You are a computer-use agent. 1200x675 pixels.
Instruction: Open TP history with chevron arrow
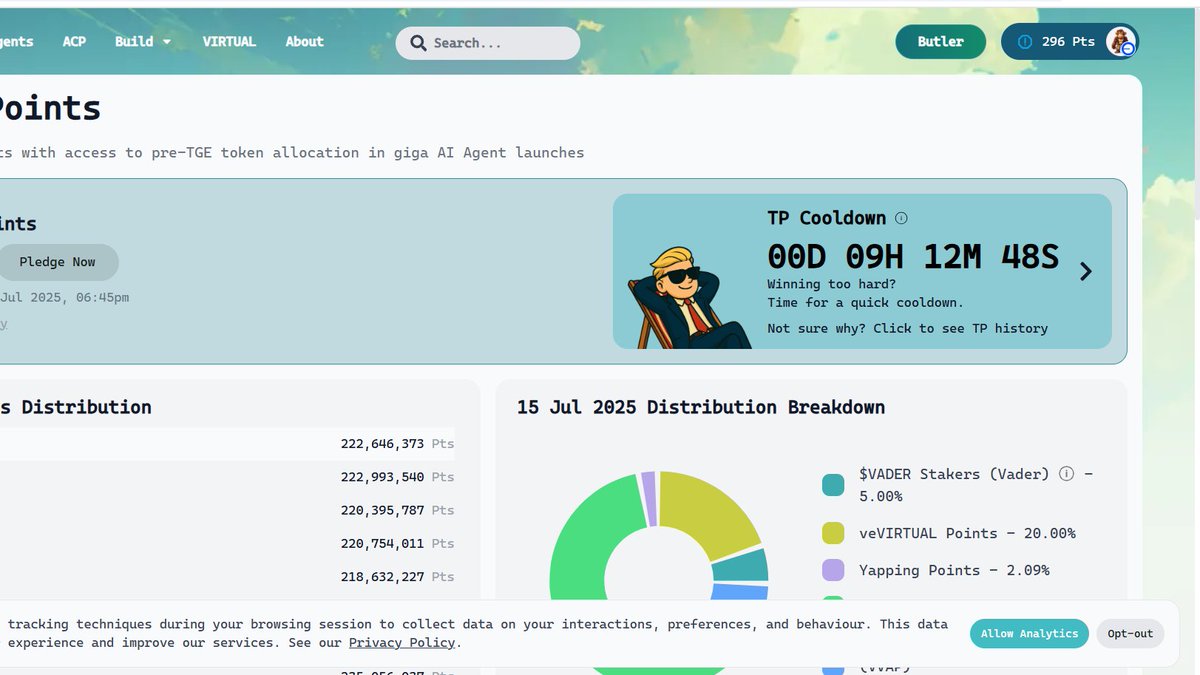click(1086, 271)
